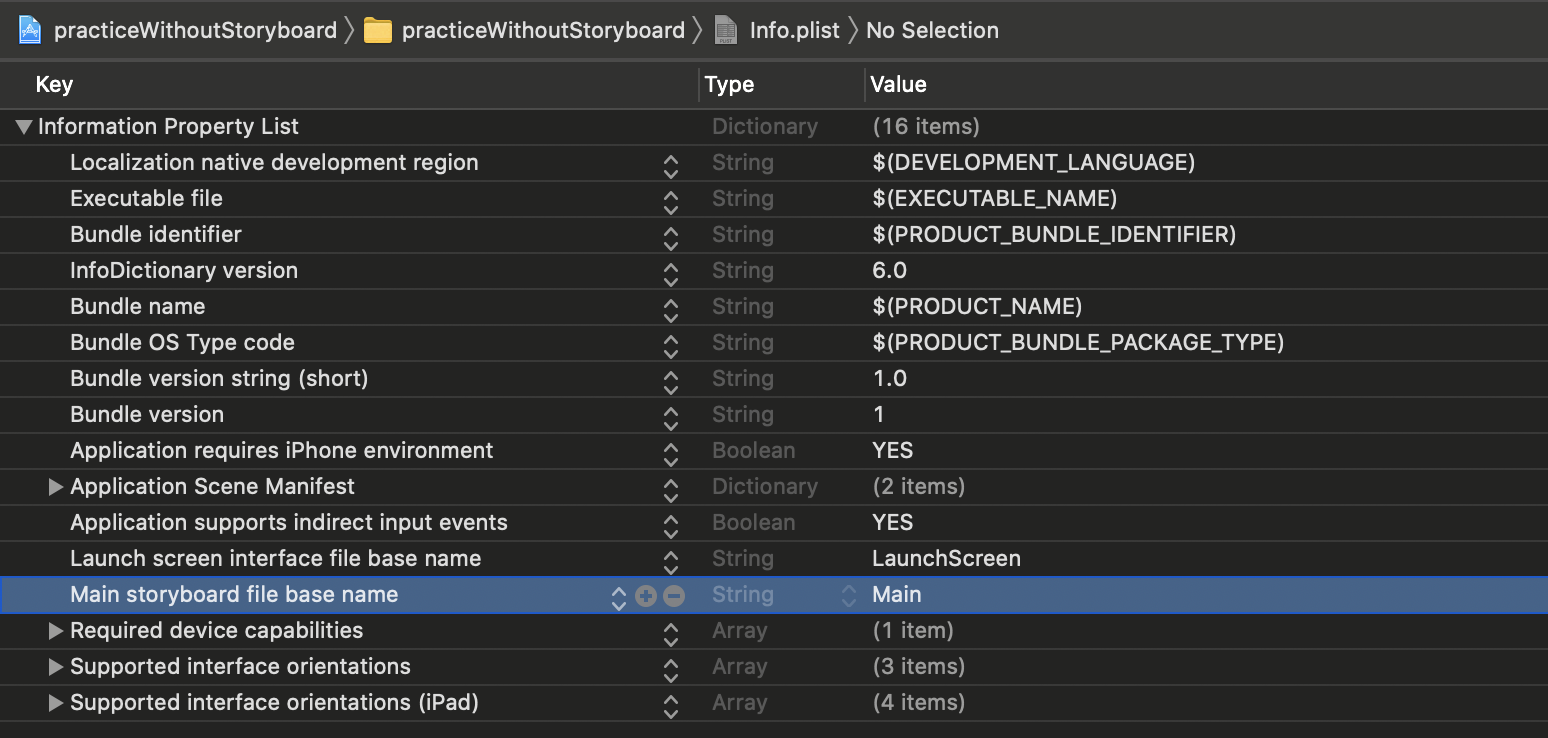This screenshot has width=1548, height=738.
Task: Open key stepper for Localization native development region
Action: [x=671, y=166]
